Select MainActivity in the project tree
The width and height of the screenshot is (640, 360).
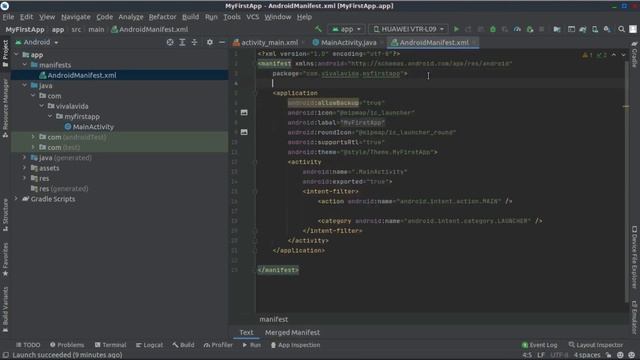pos(93,127)
